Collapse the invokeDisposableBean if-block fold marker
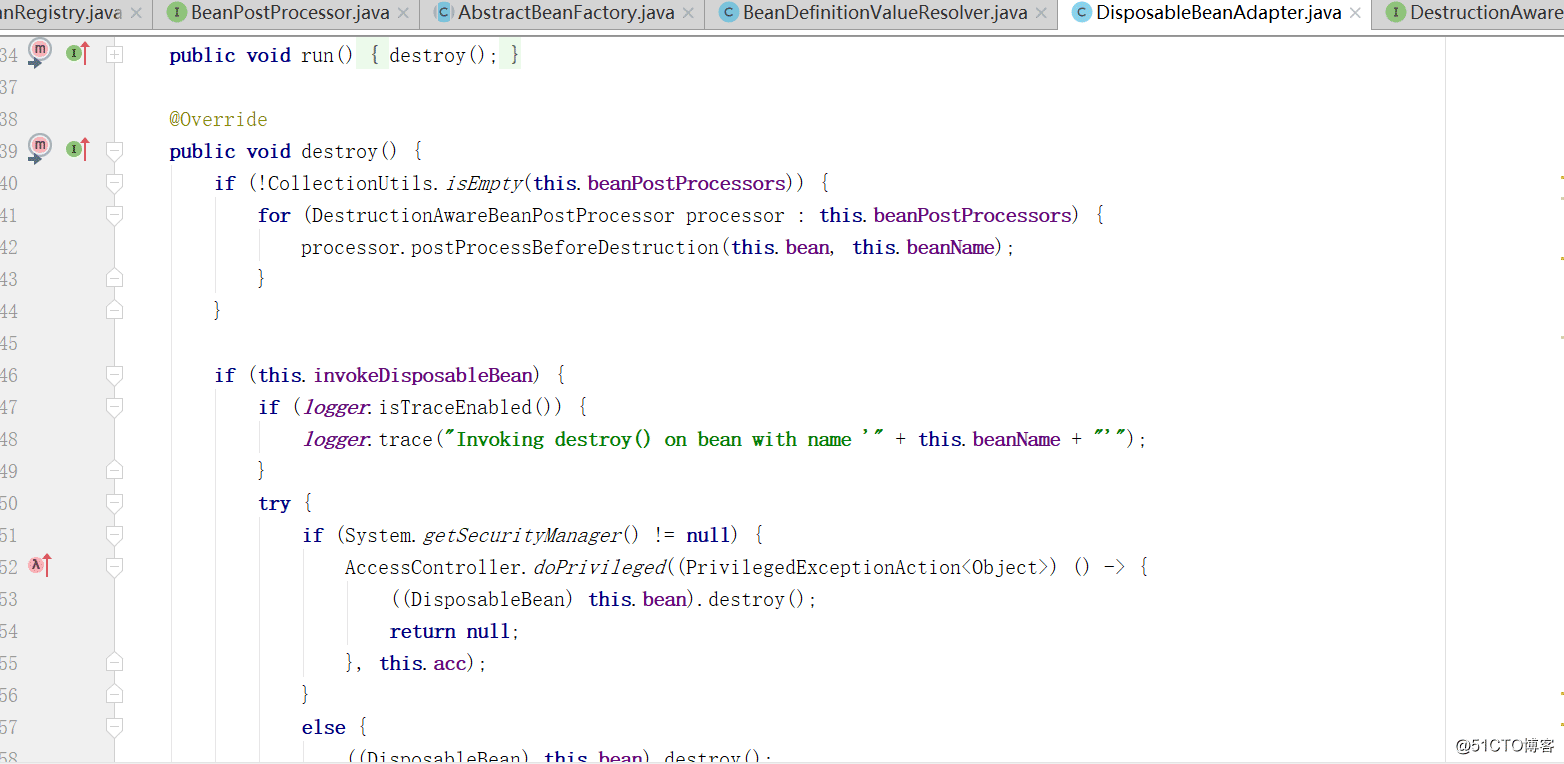This screenshot has width=1564, height=764. point(115,375)
